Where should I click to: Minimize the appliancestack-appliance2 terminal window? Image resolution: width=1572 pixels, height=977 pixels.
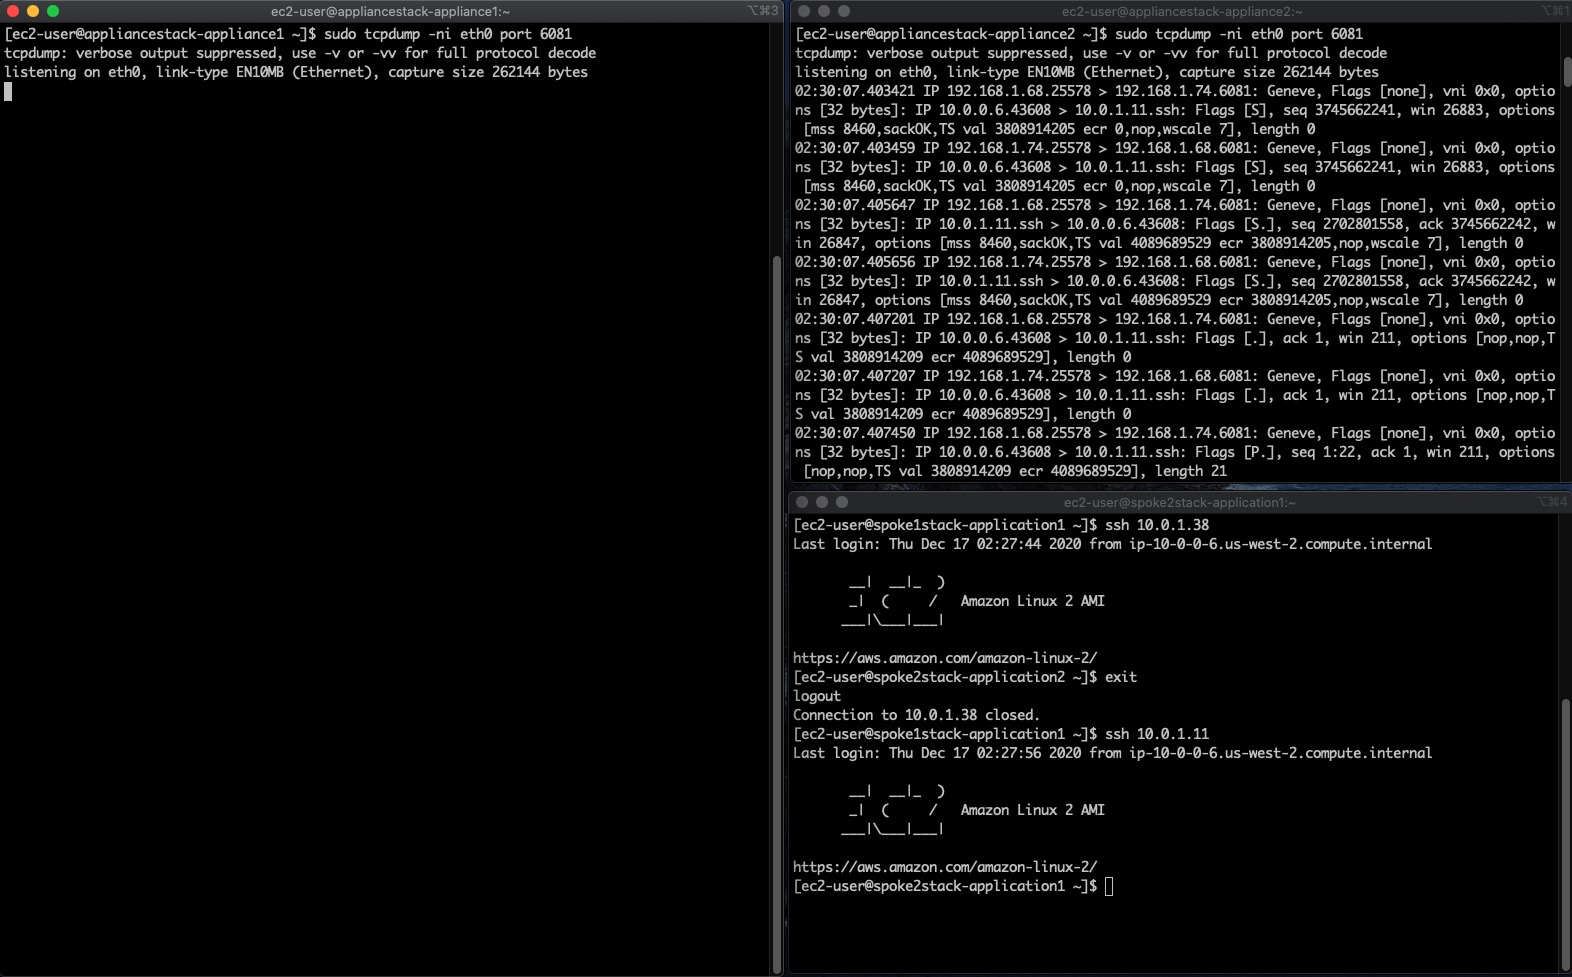(x=824, y=11)
